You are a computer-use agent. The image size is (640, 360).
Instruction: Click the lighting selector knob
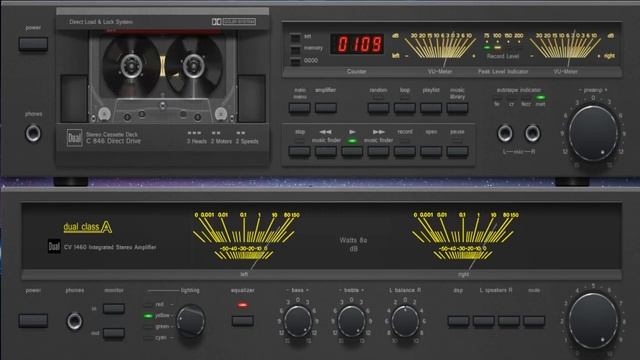pyautogui.click(x=191, y=321)
